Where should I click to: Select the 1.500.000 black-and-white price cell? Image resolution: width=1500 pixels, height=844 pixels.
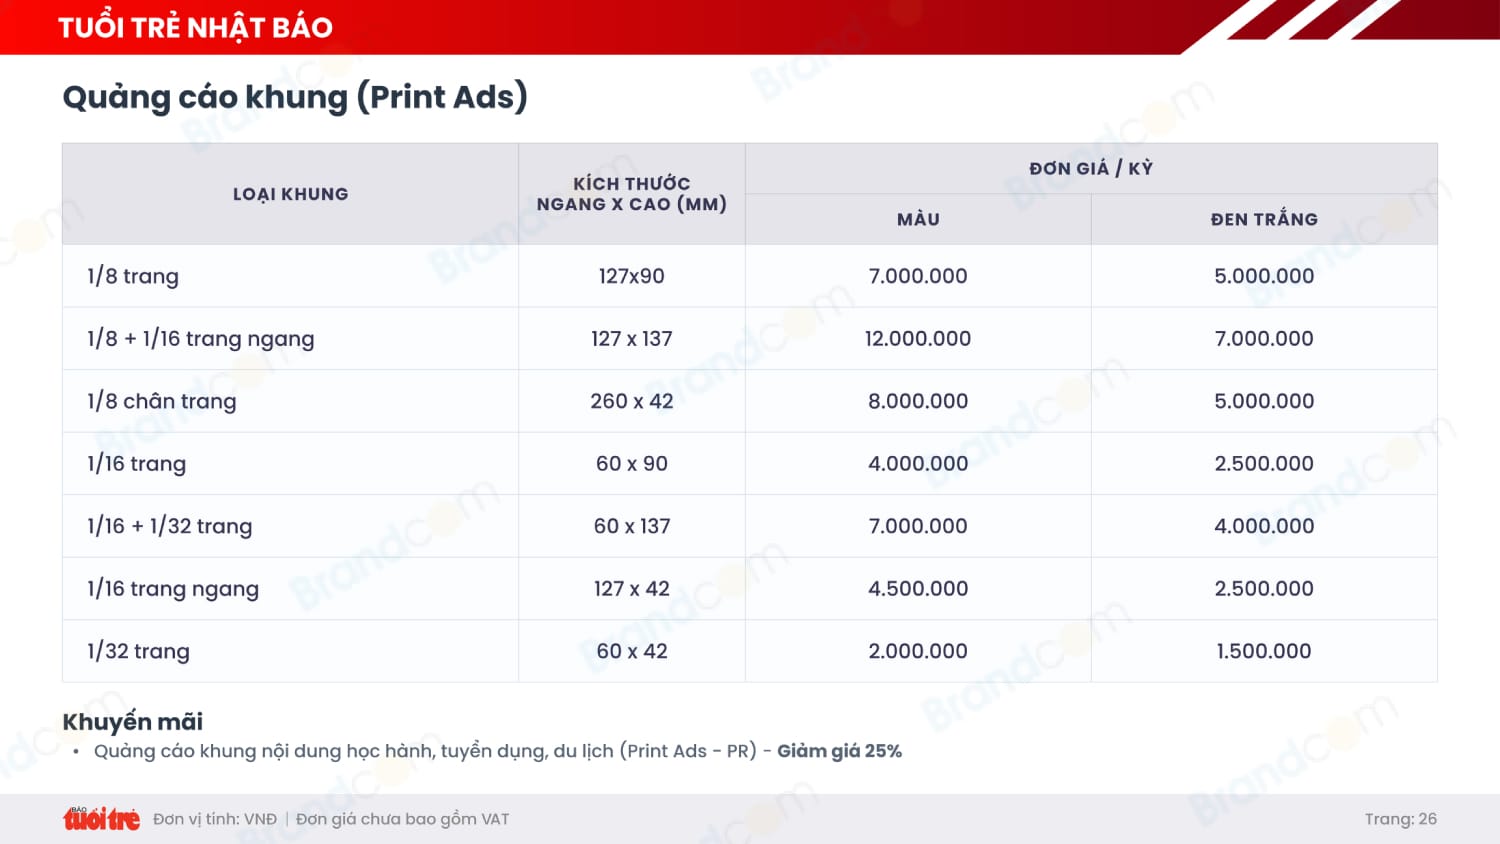click(x=1263, y=651)
